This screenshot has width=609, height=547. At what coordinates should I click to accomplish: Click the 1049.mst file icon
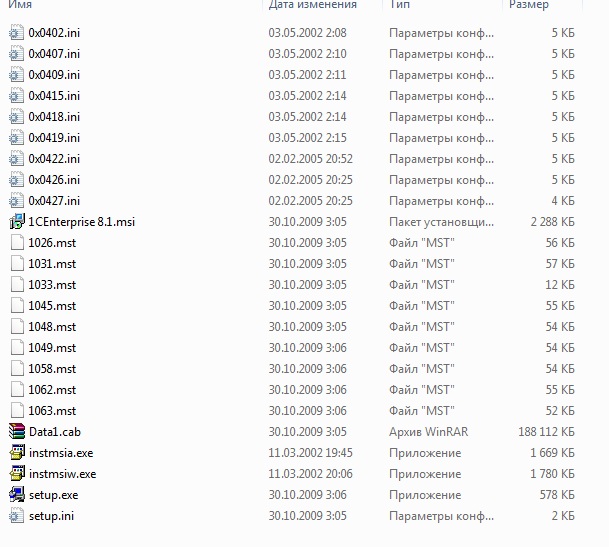[x=17, y=347]
